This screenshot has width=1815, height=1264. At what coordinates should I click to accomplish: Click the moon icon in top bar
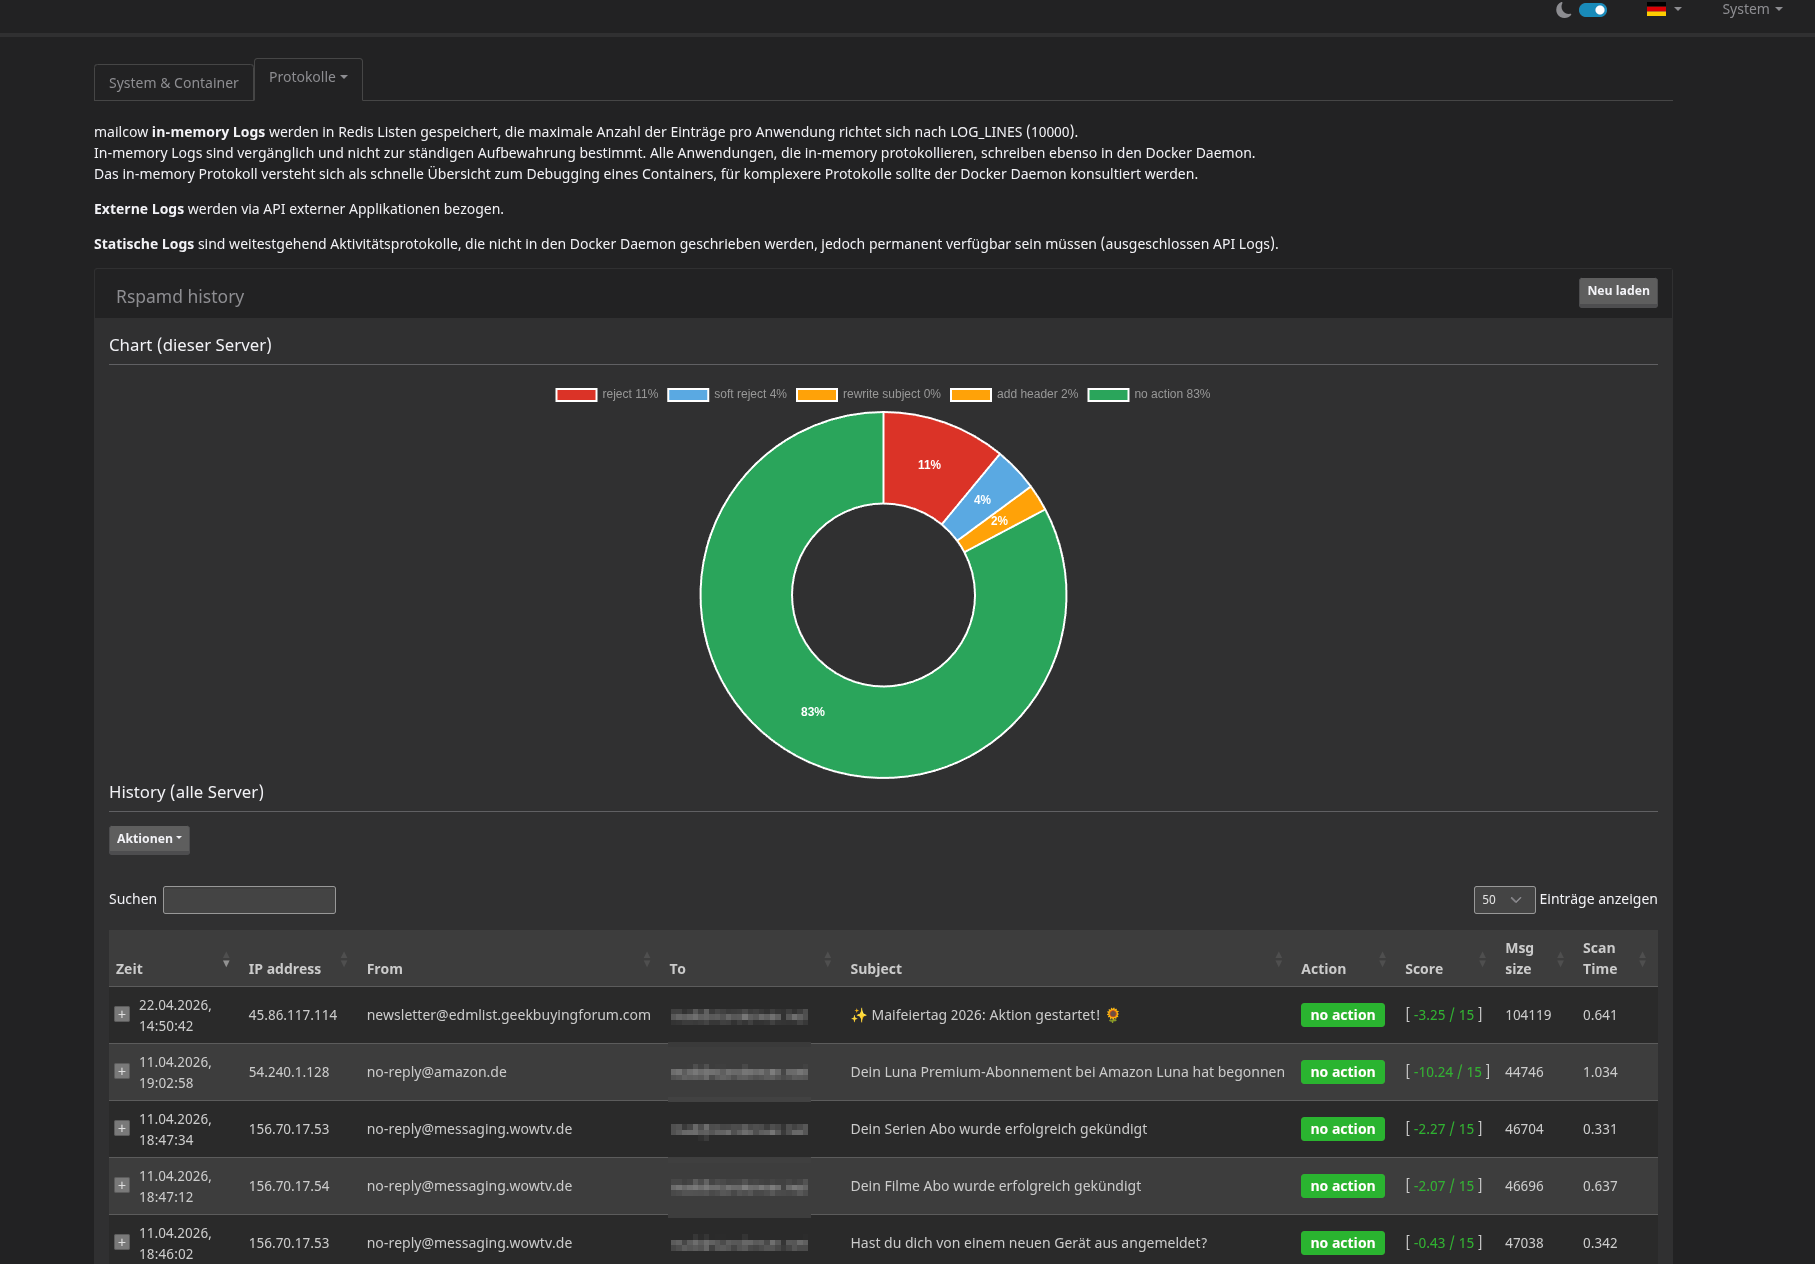(1564, 10)
